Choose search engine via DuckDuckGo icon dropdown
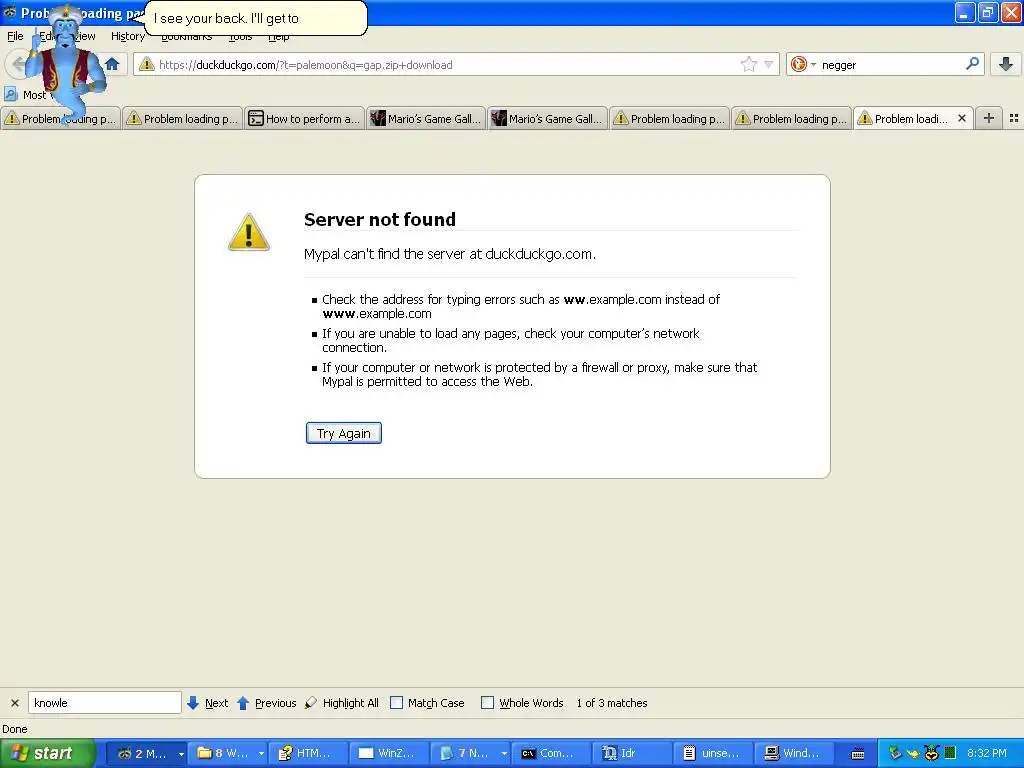 point(803,64)
